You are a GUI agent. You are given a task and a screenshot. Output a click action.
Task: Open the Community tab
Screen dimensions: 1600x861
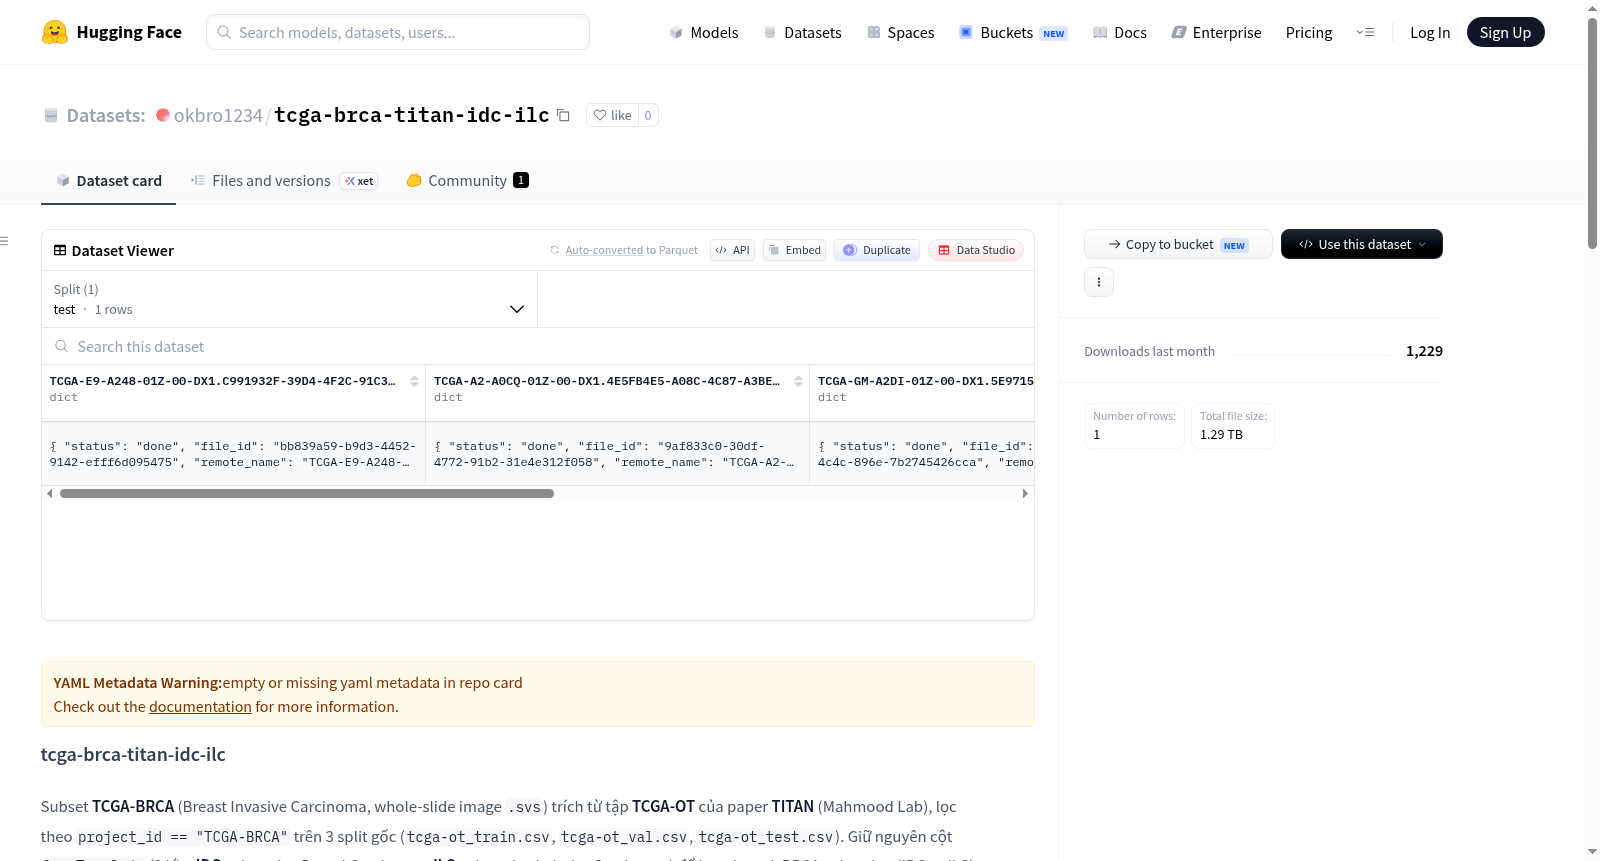467,181
